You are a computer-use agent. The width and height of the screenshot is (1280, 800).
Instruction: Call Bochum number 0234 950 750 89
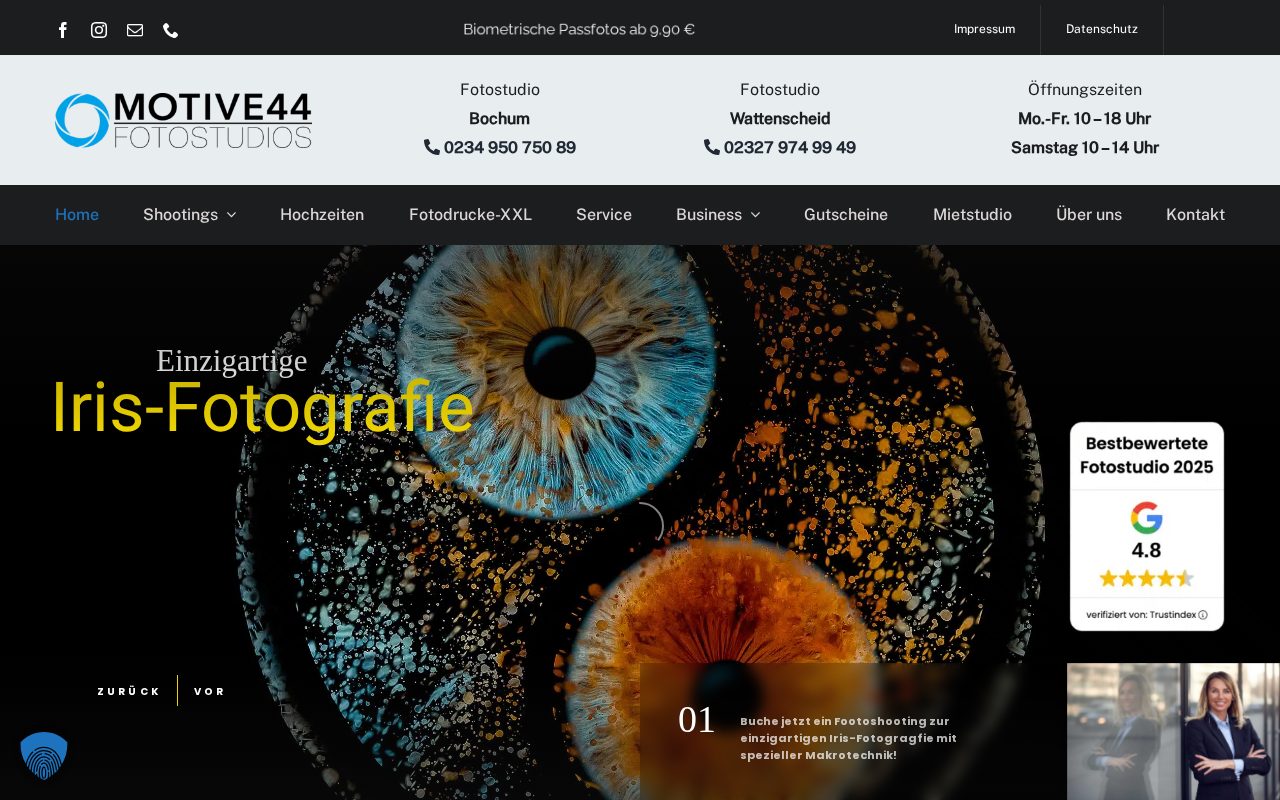point(510,147)
